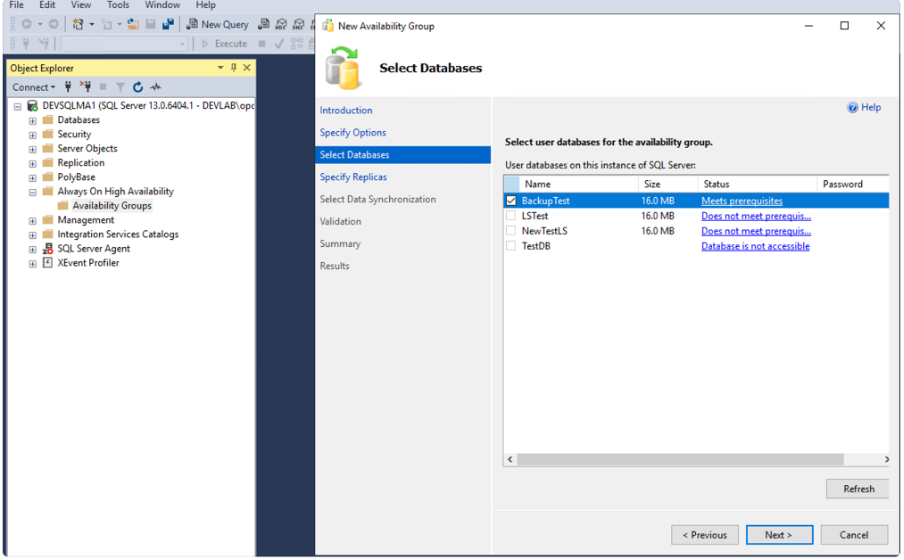Open the Tools menu
Viewport: 904px width, 560px height.
(118, 5)
